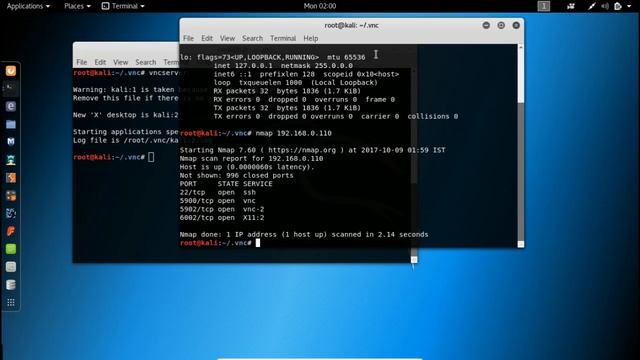Show all applications grid in dock

pos(11,302)
